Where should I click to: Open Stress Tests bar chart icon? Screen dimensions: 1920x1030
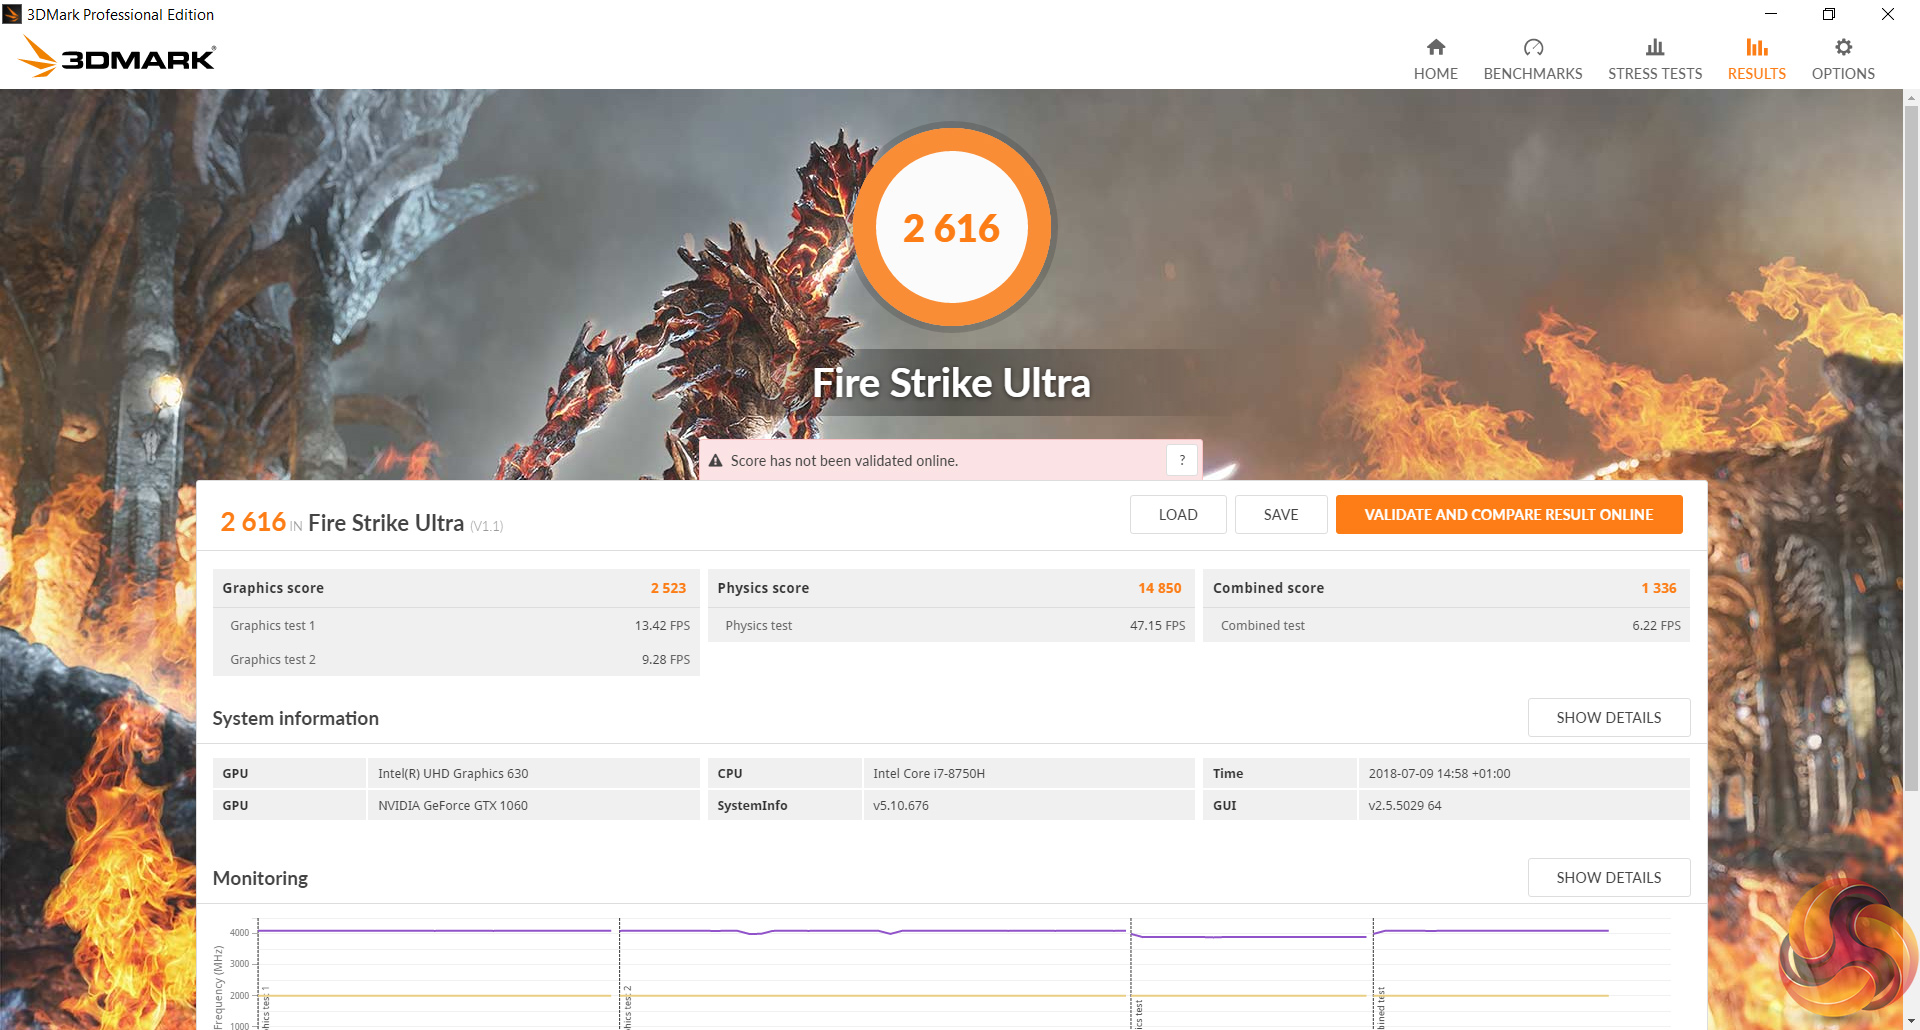click(1654, 47)
